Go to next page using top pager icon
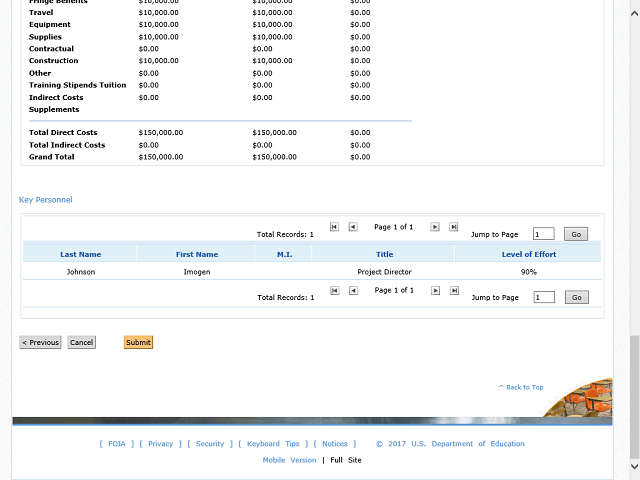Image resolution: width=640 pixels, height=480 pixels. (435, 227)
